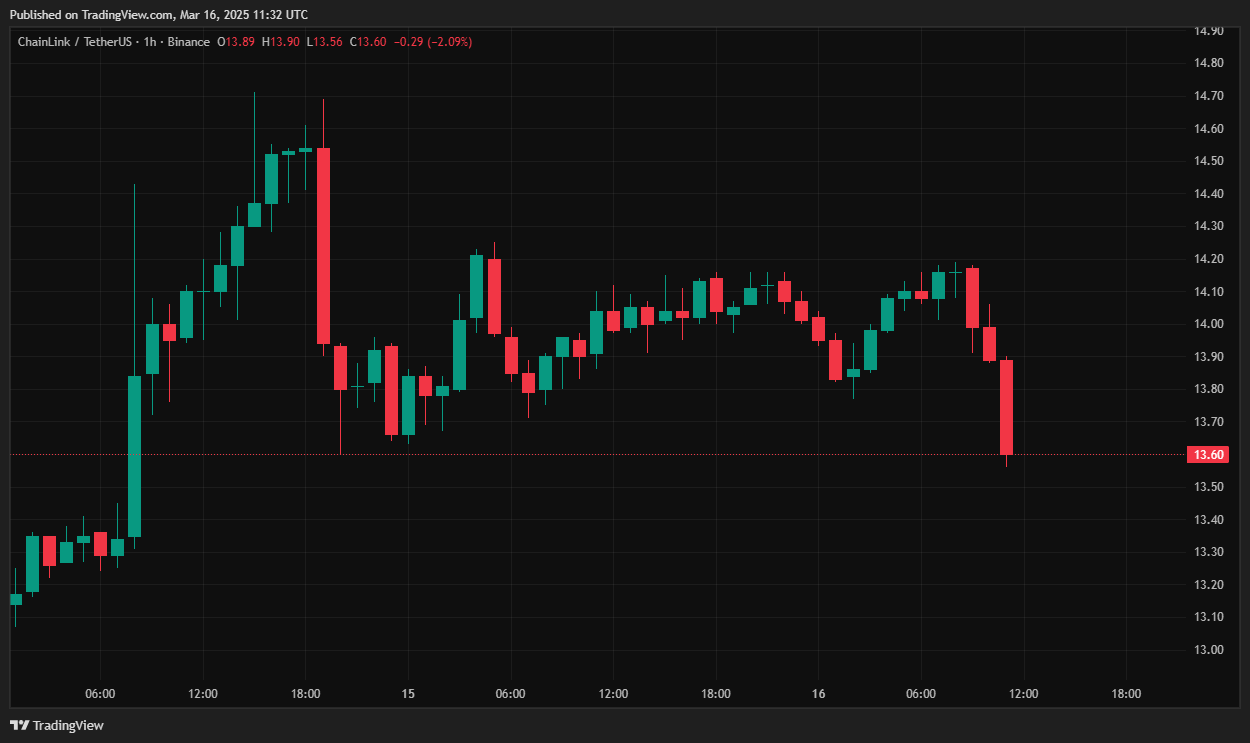Click the TradingView wordmark at bottom left
1250x743 pixels.
(x=68, y=725)
